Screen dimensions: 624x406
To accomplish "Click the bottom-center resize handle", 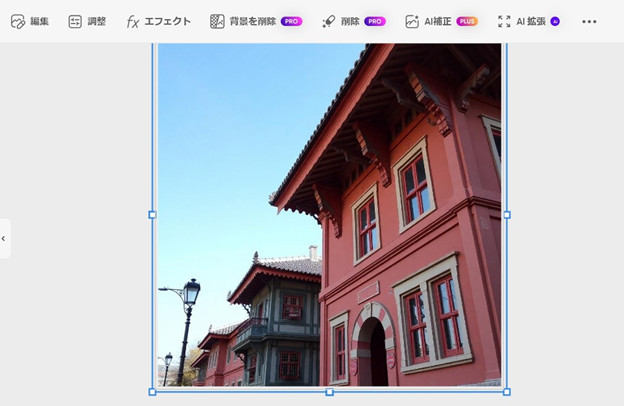I will pos(330,392).
